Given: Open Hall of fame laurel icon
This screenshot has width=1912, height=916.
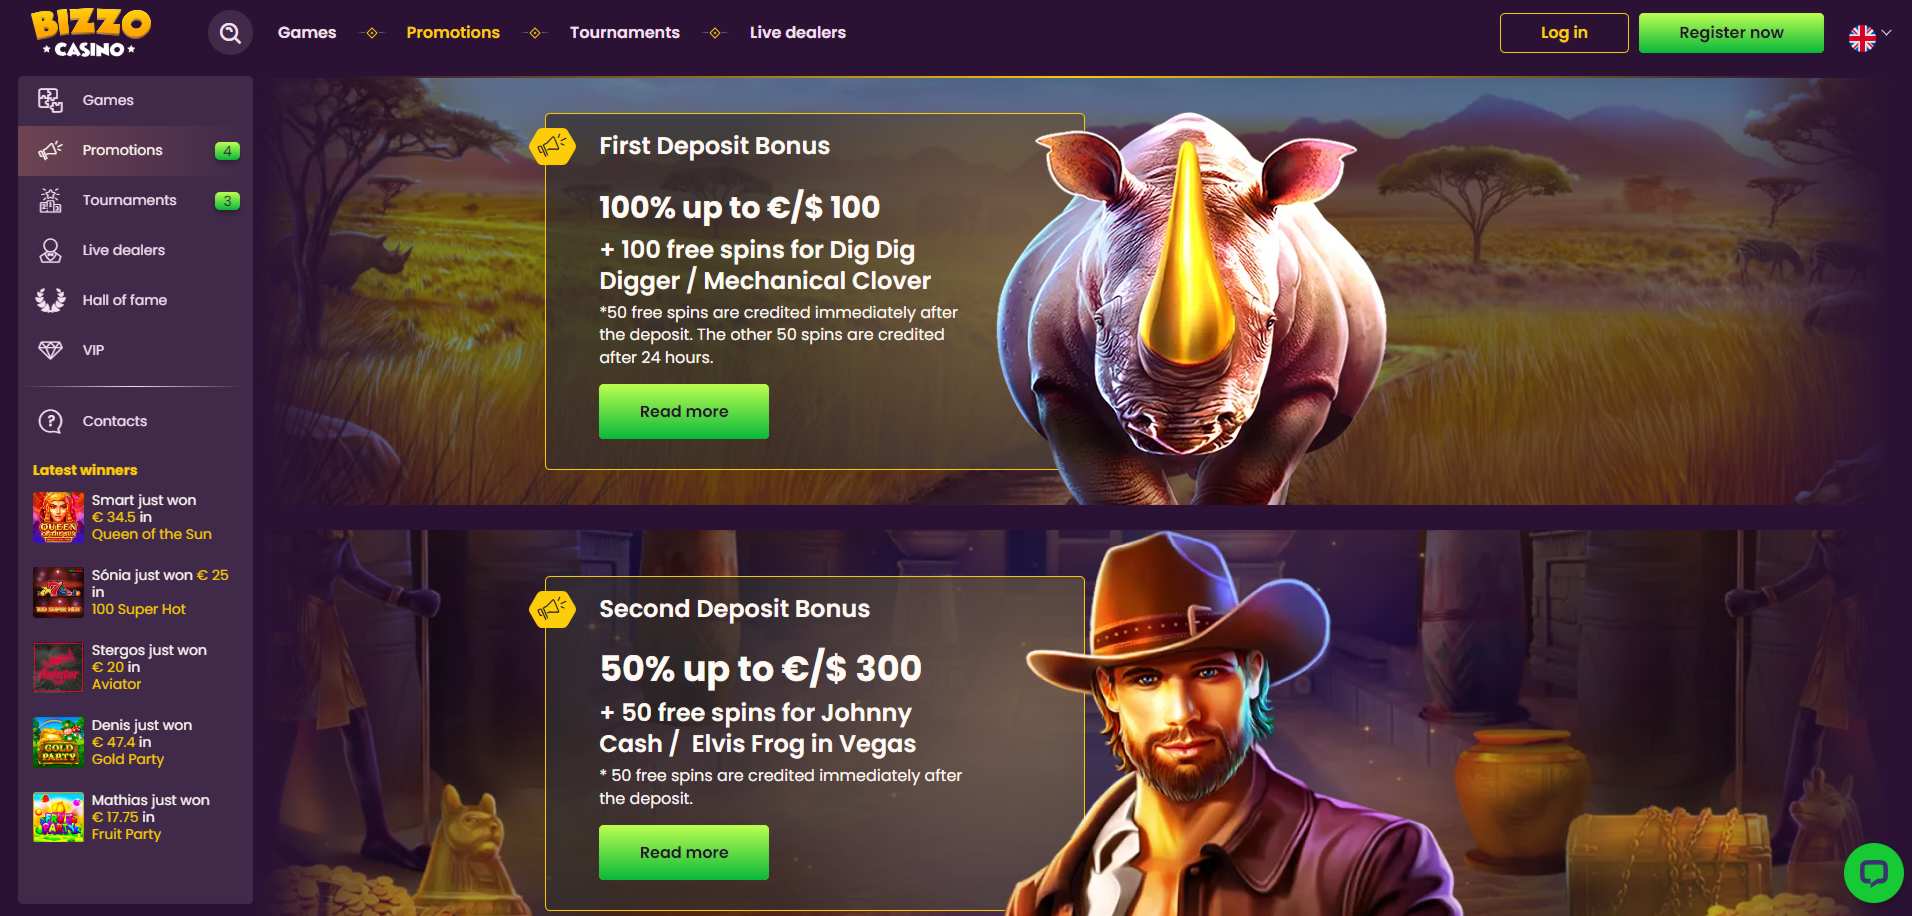Looking at the screenshot, I should coord(51,300).
